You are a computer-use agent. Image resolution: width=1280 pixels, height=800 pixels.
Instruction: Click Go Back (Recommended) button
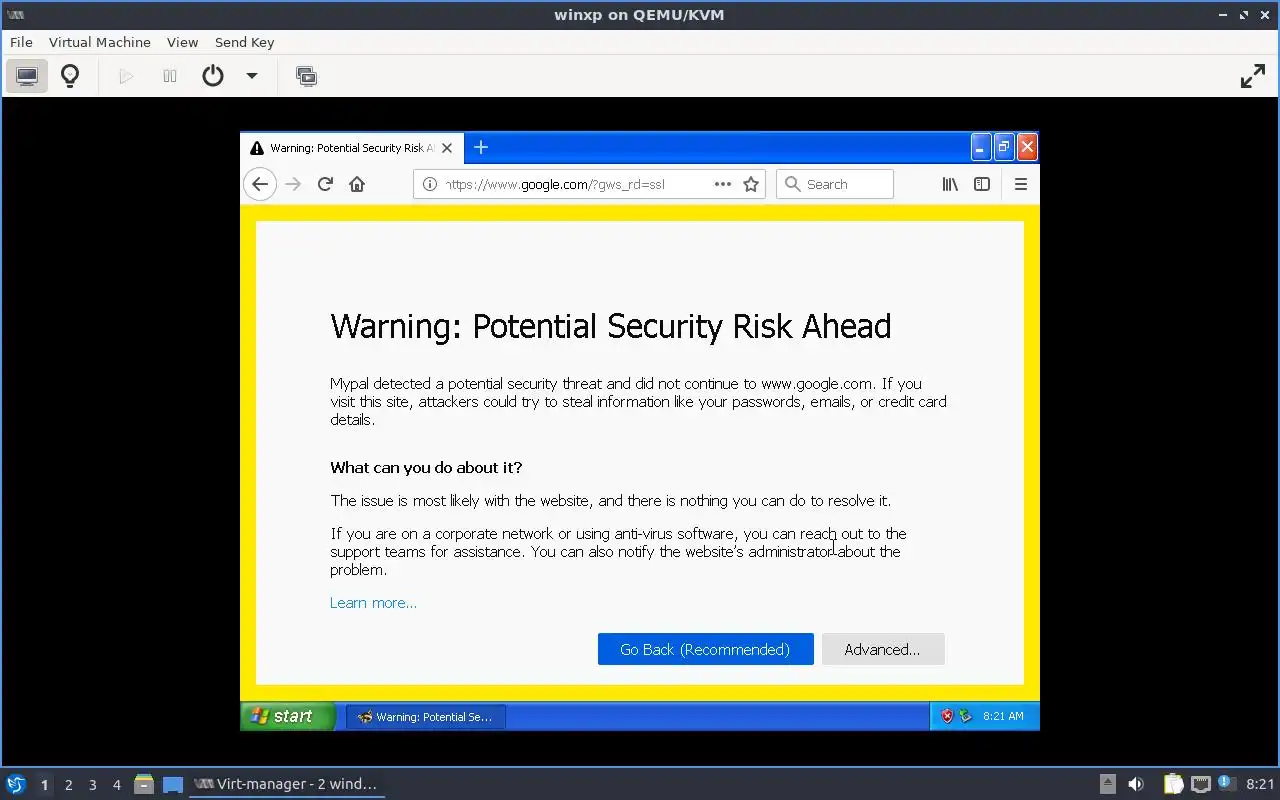click(705, 649)
